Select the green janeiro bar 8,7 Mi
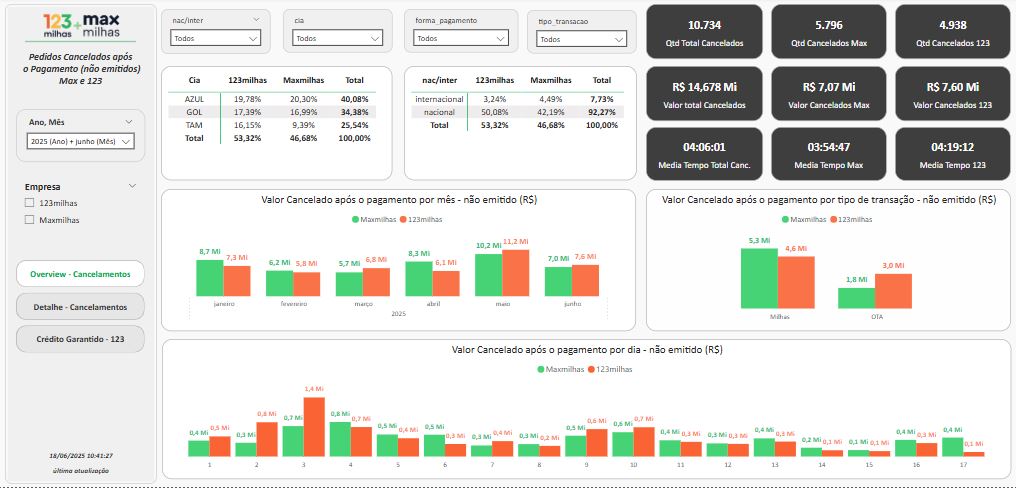Image resolution: width=1016 pixels, height=488 pixels. coord(210,278)
